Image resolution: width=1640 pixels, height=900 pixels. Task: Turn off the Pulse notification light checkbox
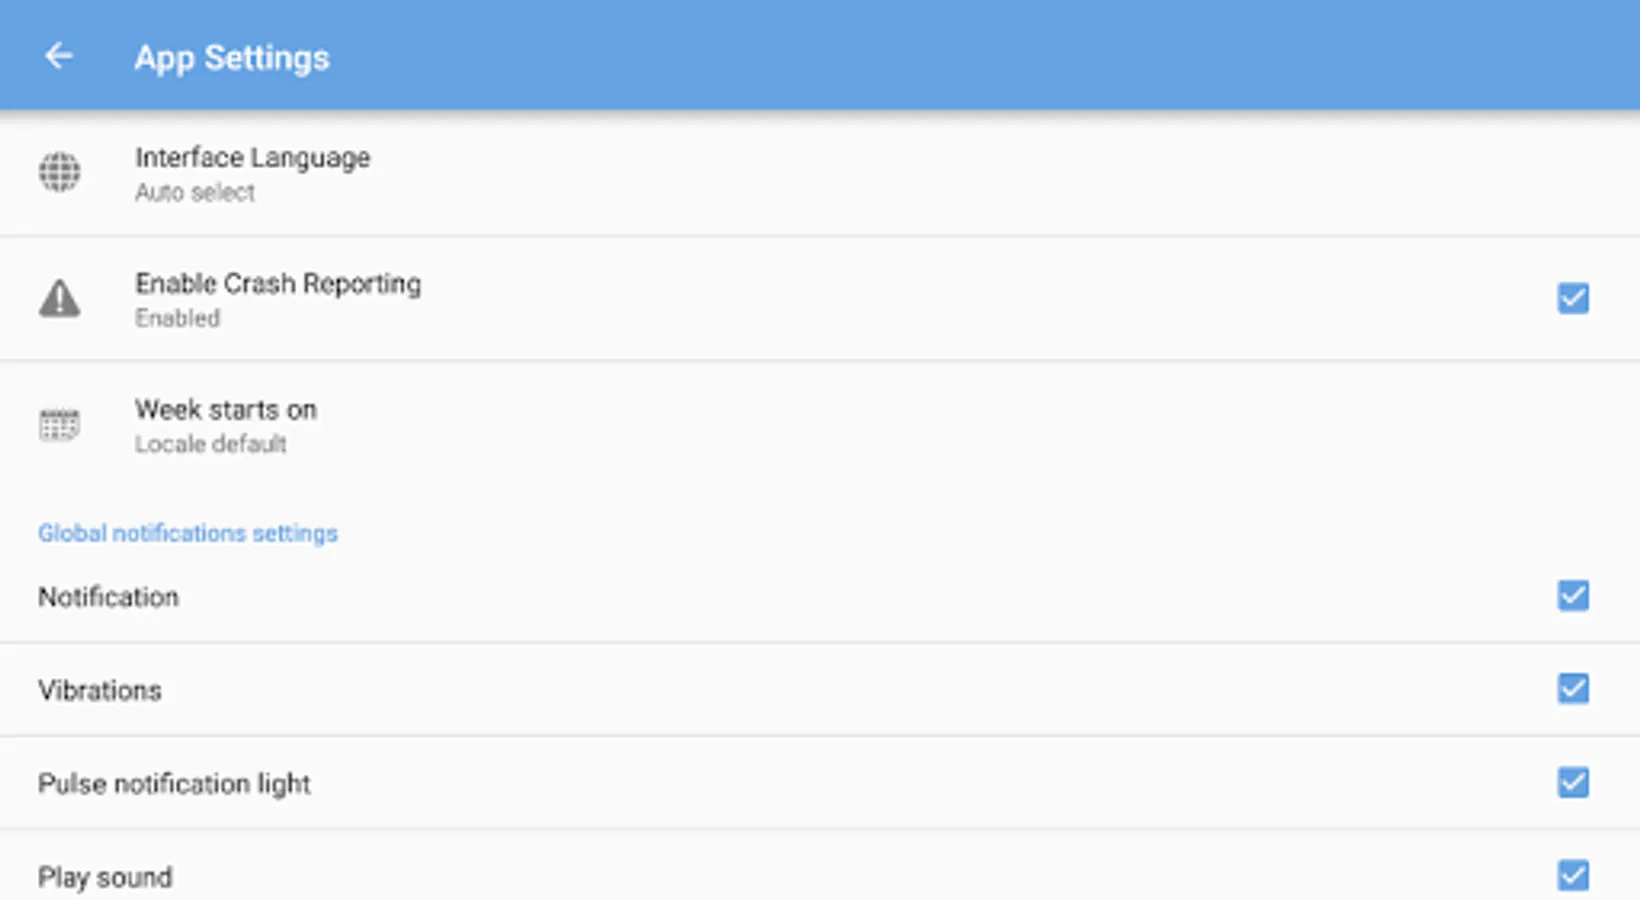click(x=1573, y=782)
